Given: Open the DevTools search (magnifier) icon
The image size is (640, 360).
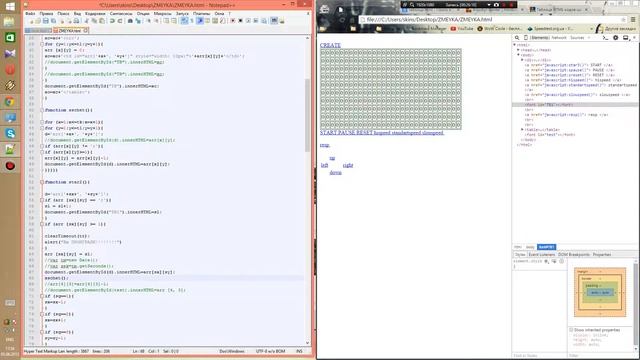Looking at the screenshot, I should tap(517, 38).
